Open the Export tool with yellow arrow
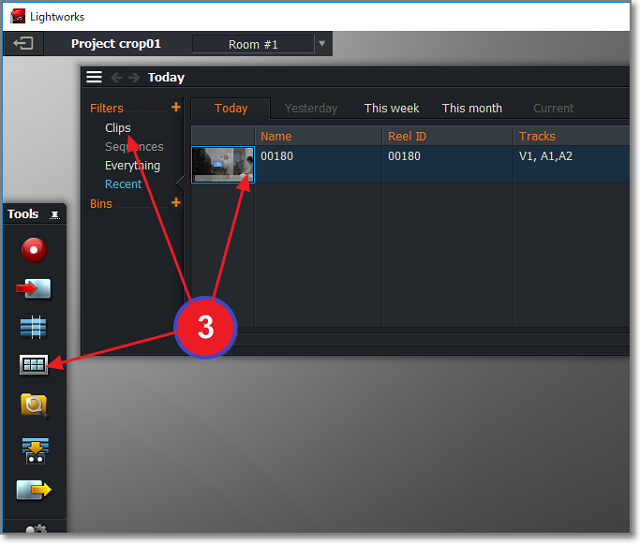This screenshot has width=640, height=543. (34, 490)
